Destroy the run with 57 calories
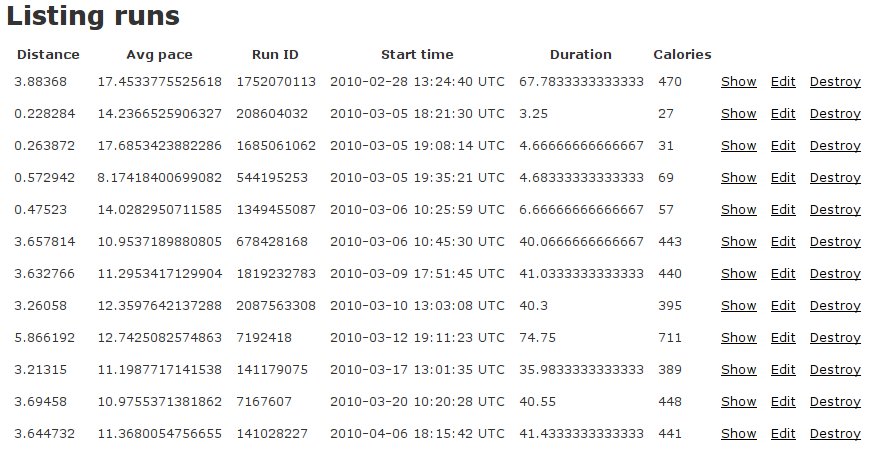883x451 pixels. [x=835, y=210]
